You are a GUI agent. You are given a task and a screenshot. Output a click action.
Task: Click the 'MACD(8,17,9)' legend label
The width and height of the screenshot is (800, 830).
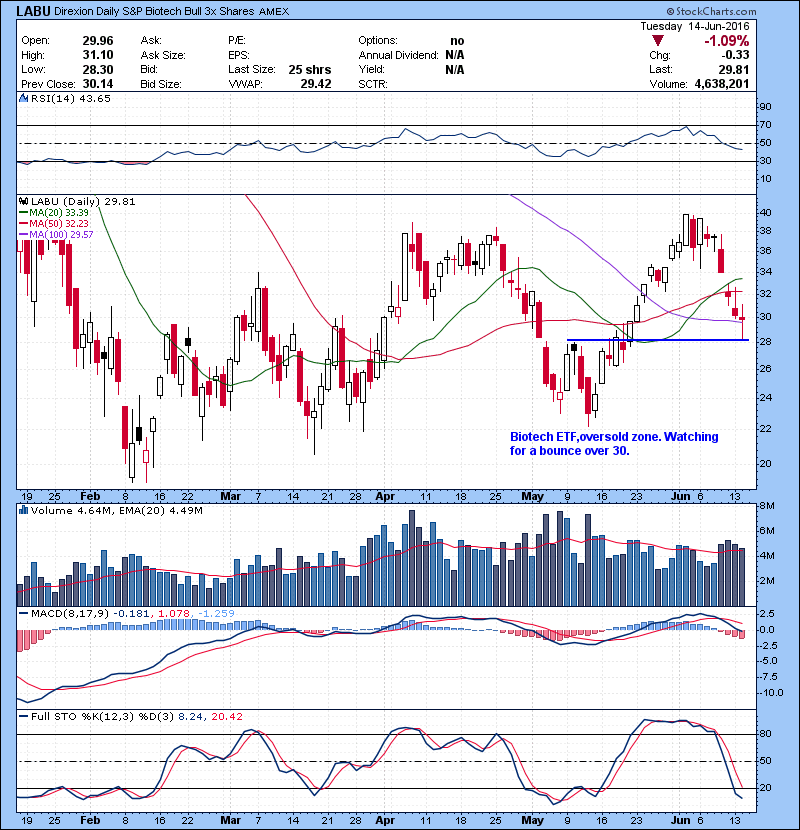(70, 614)
